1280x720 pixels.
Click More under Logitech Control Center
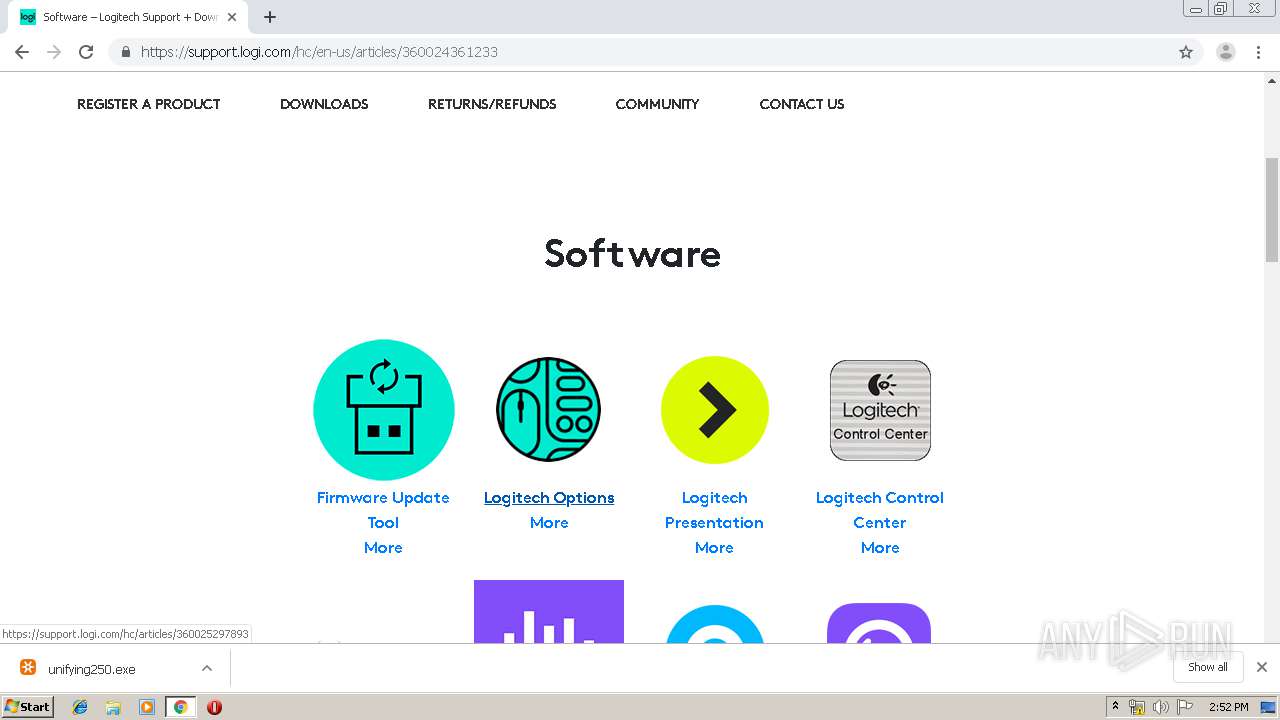pyautogui.click(x=880, y=548)
